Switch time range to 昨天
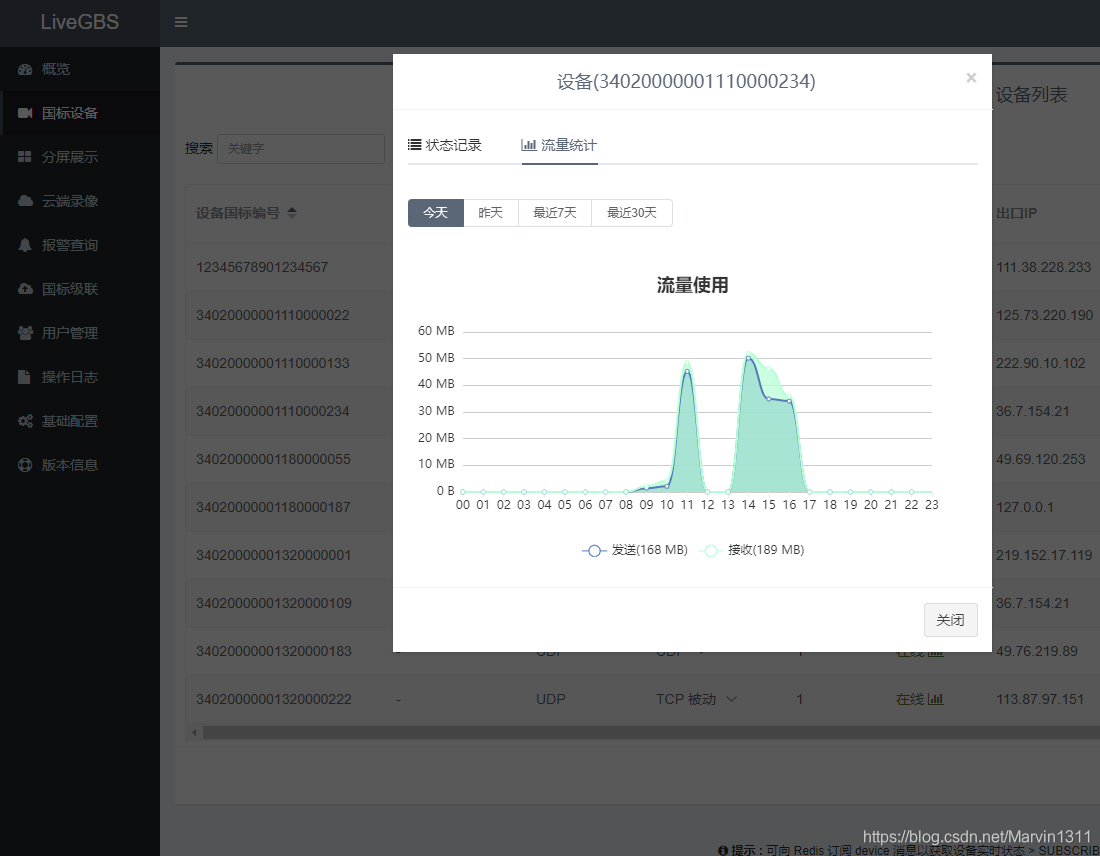The height and width of the screenshot is (856, 1100). point(491,213)
